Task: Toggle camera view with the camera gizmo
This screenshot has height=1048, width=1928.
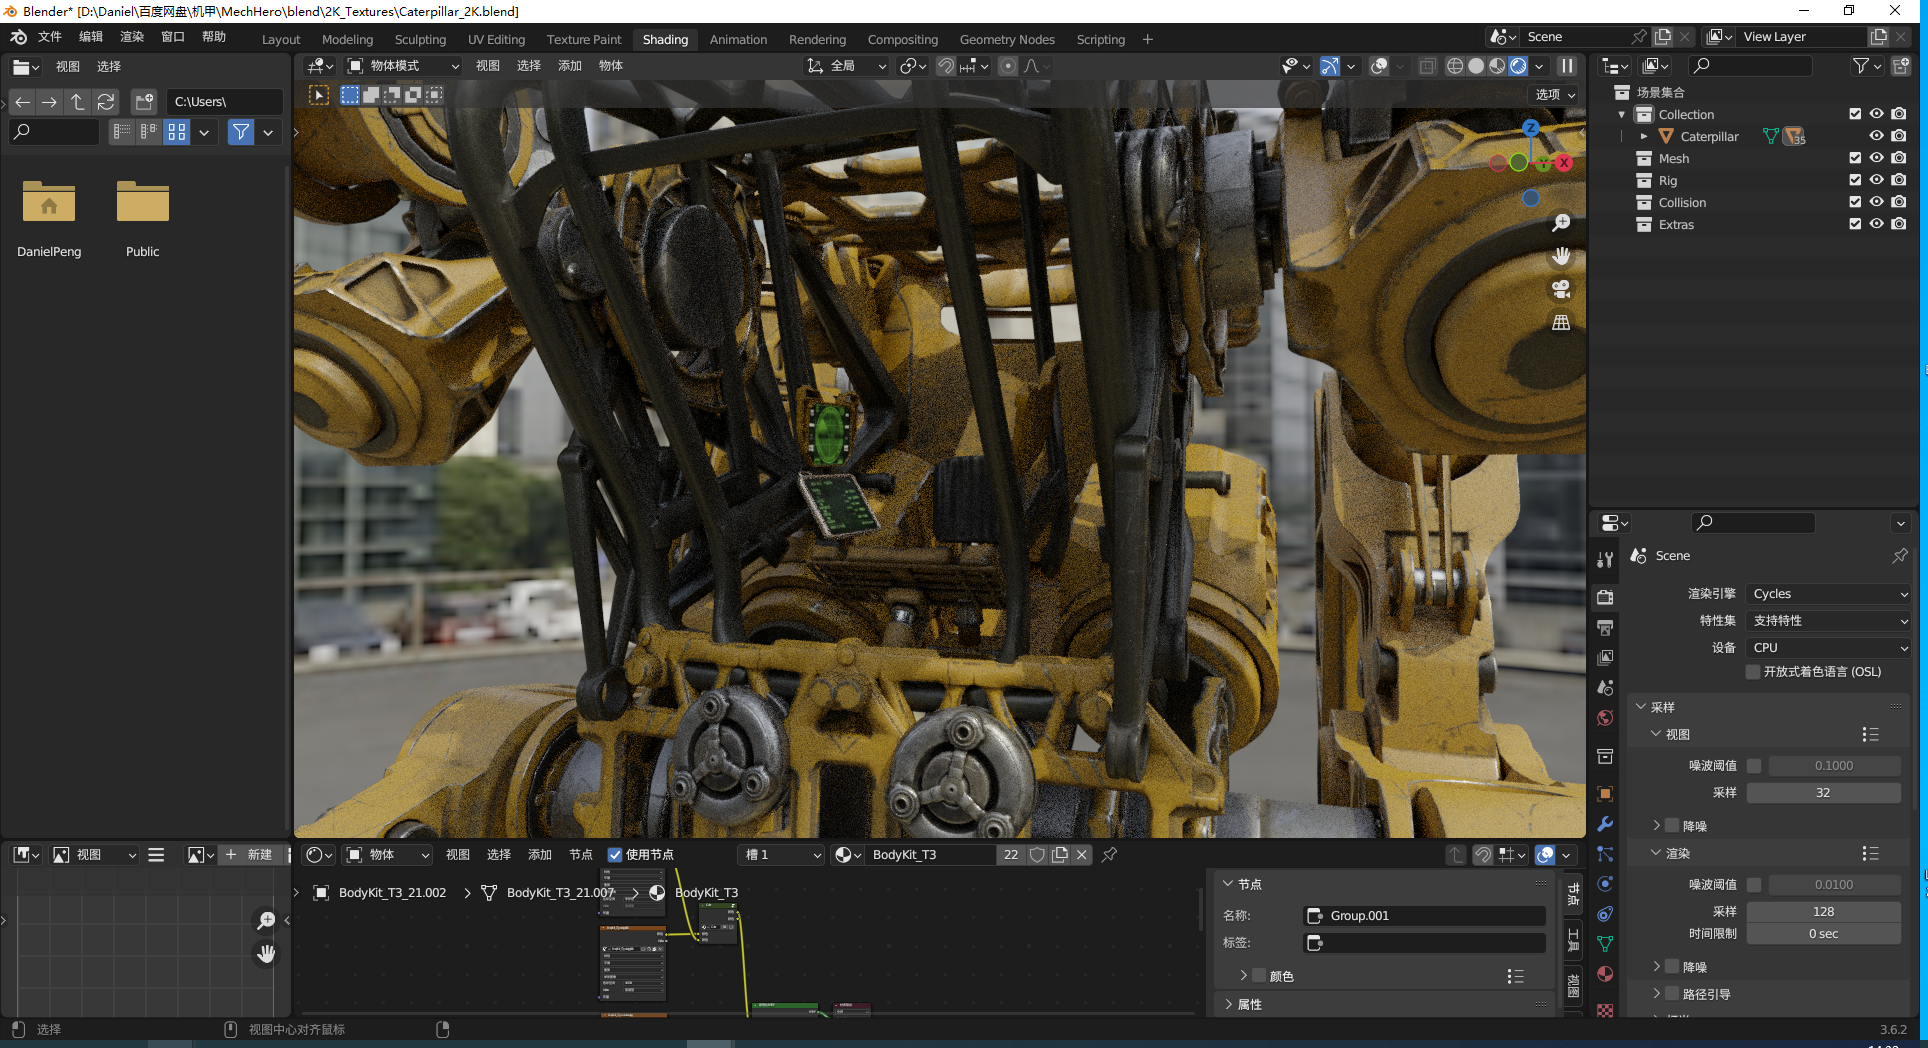Action: (1560, 289)
